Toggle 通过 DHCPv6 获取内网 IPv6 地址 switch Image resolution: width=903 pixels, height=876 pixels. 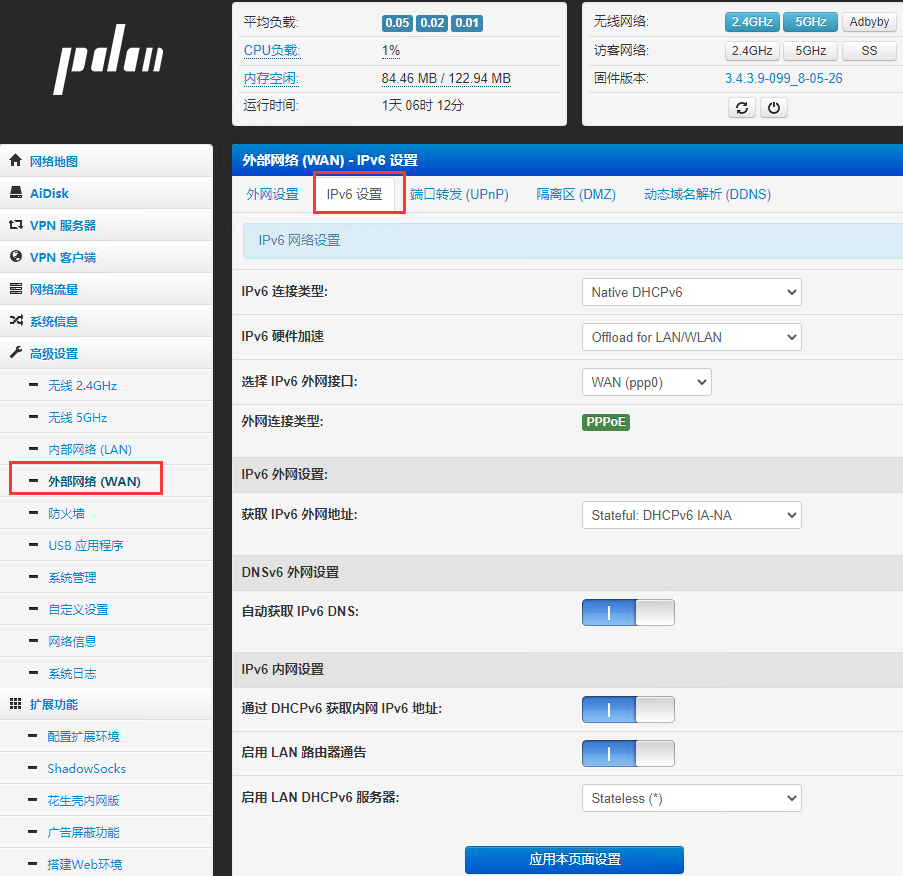click(x=628, y=709)
